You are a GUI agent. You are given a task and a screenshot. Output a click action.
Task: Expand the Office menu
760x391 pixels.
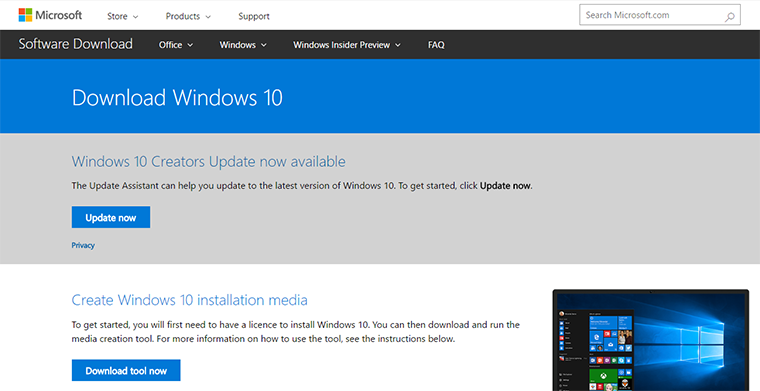176,45
